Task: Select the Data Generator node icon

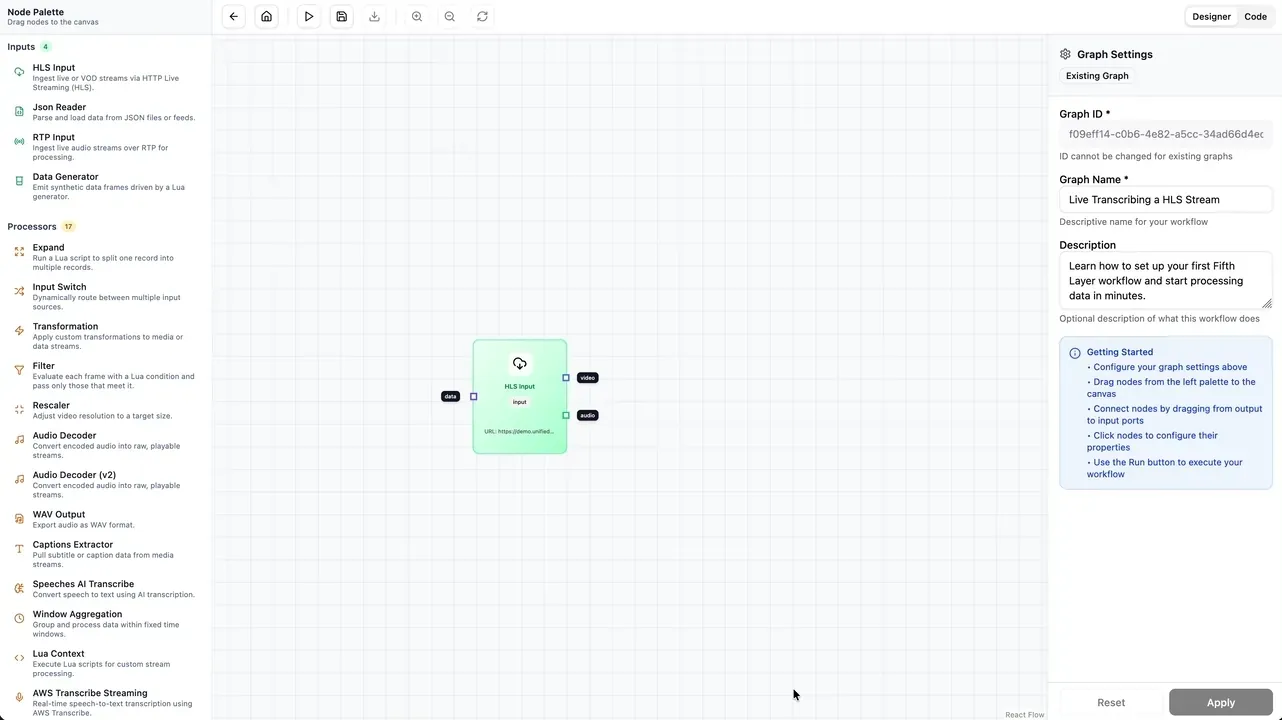Action: [19, 180]
